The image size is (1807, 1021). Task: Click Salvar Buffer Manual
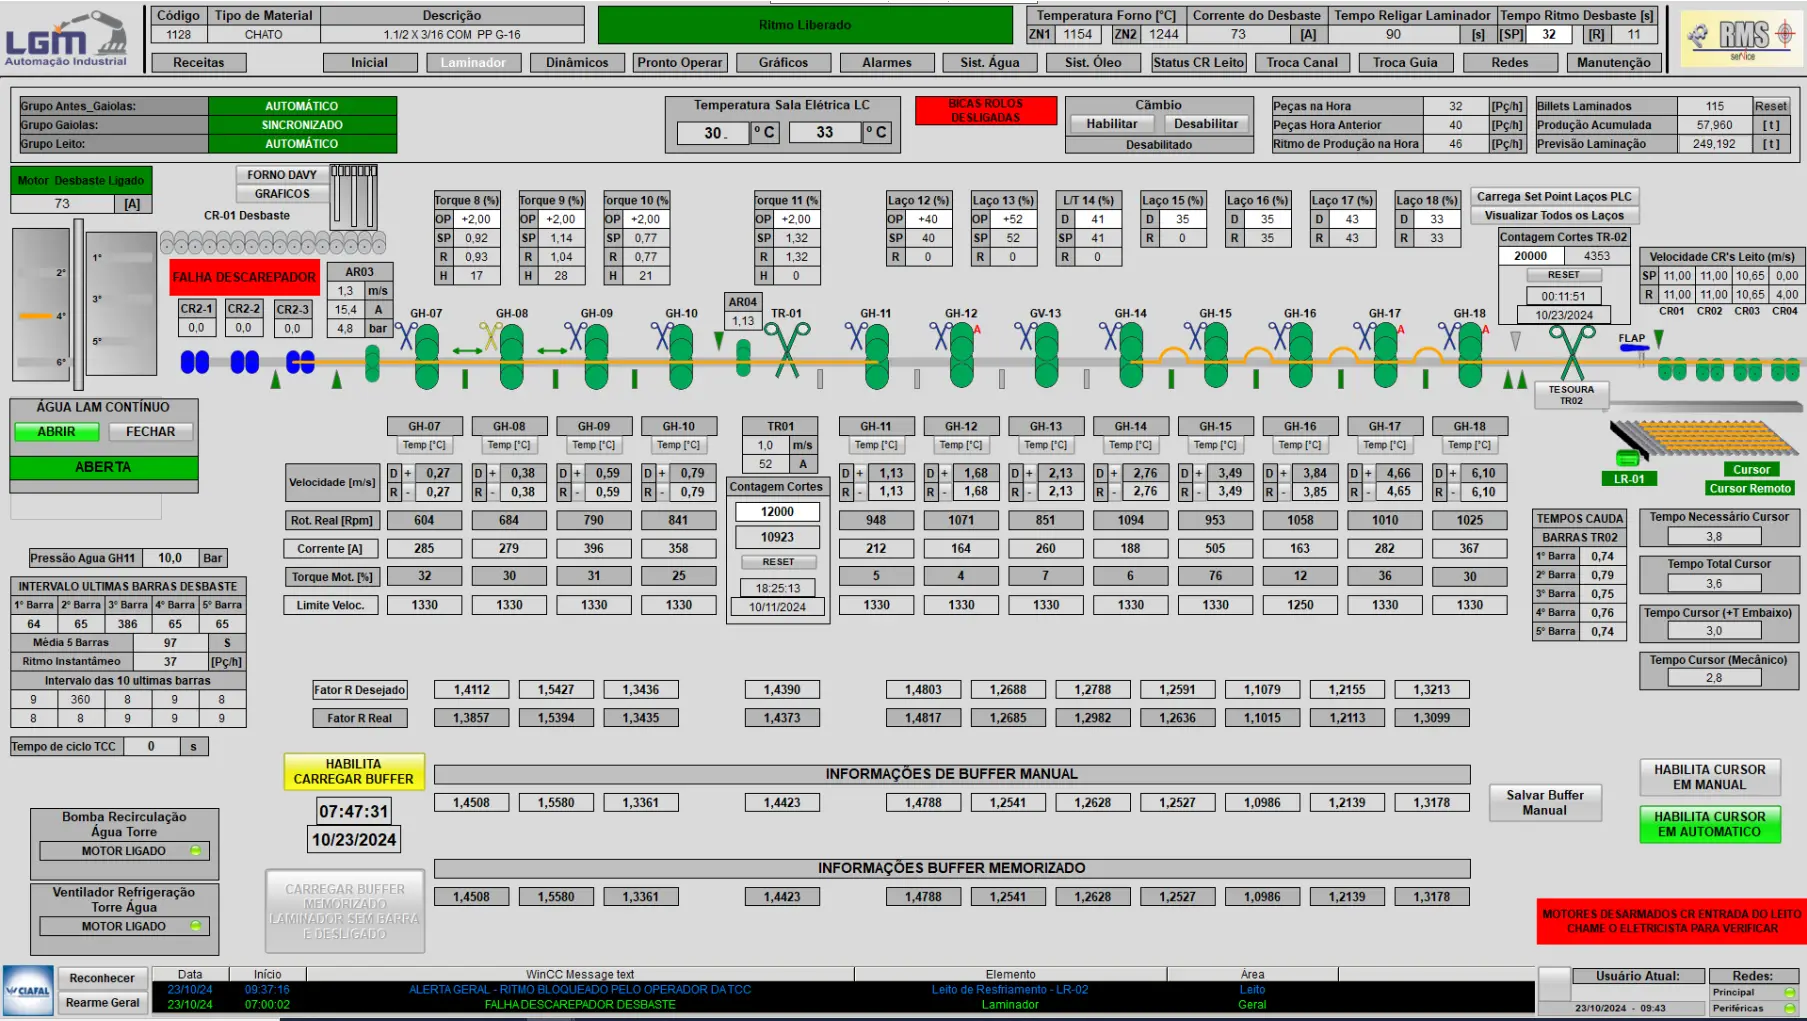[1544, 802]
